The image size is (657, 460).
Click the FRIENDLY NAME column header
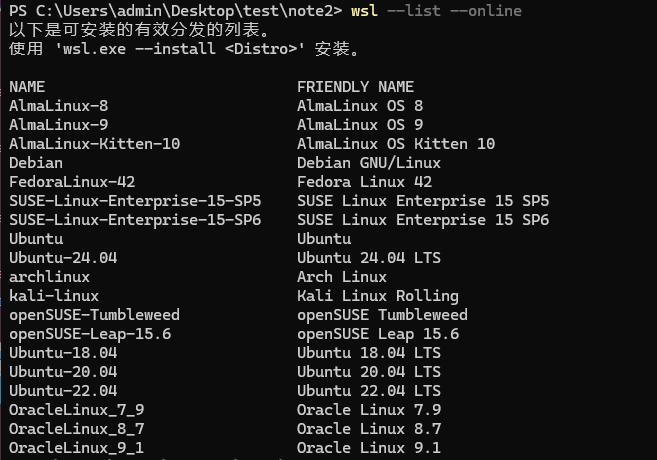[x=355, y=87]
